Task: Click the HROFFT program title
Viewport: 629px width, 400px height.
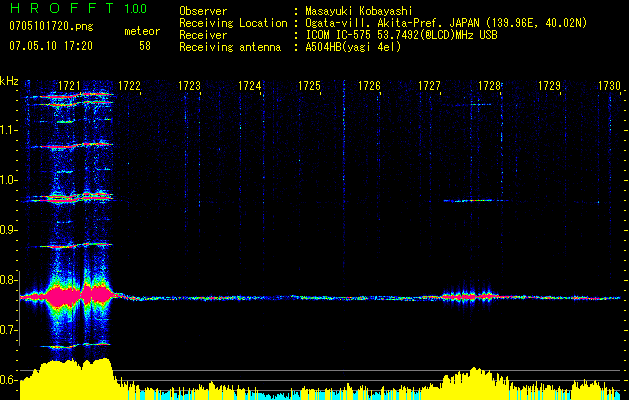Action: coord(62,8)
